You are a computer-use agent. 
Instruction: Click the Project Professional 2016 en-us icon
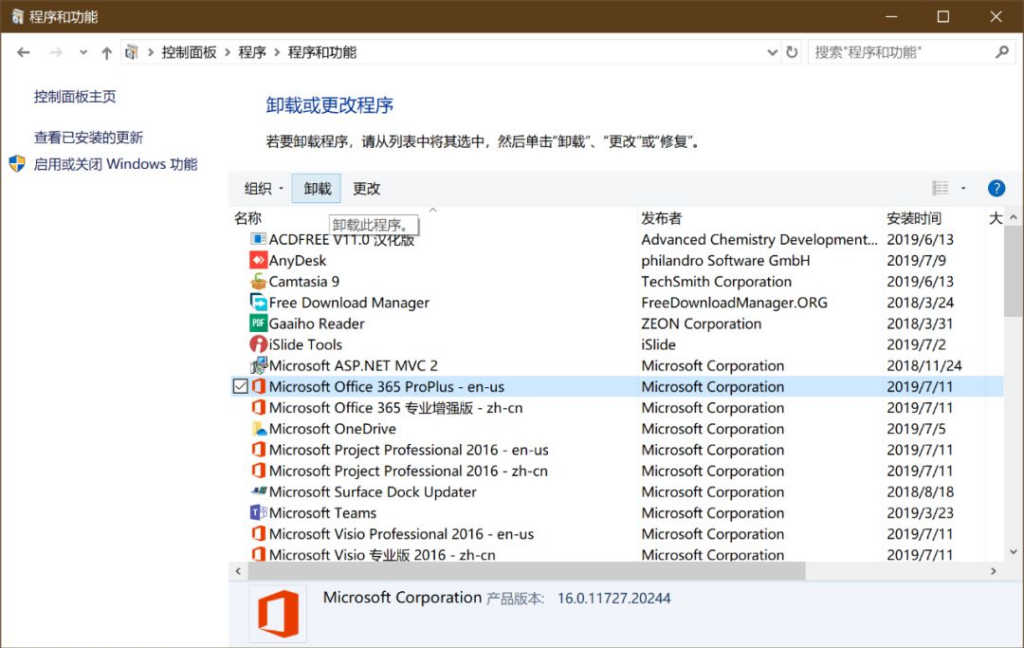[x=259, y=449]
